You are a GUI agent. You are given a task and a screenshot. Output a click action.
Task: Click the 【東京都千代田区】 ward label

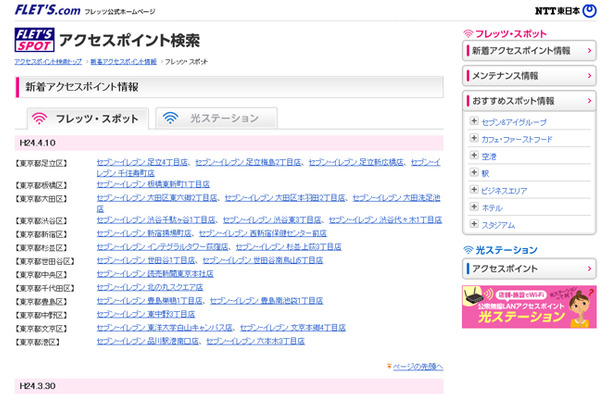[45, 288]
